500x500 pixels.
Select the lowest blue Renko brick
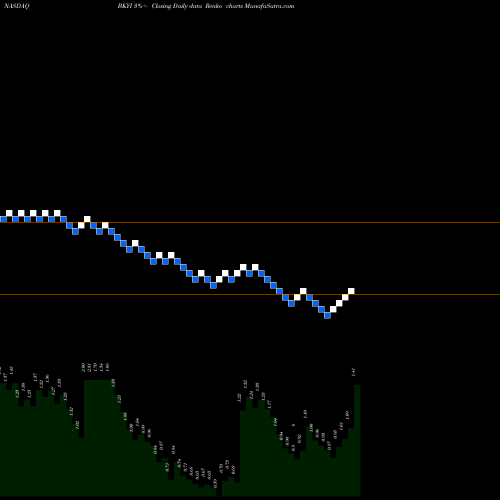327,315
